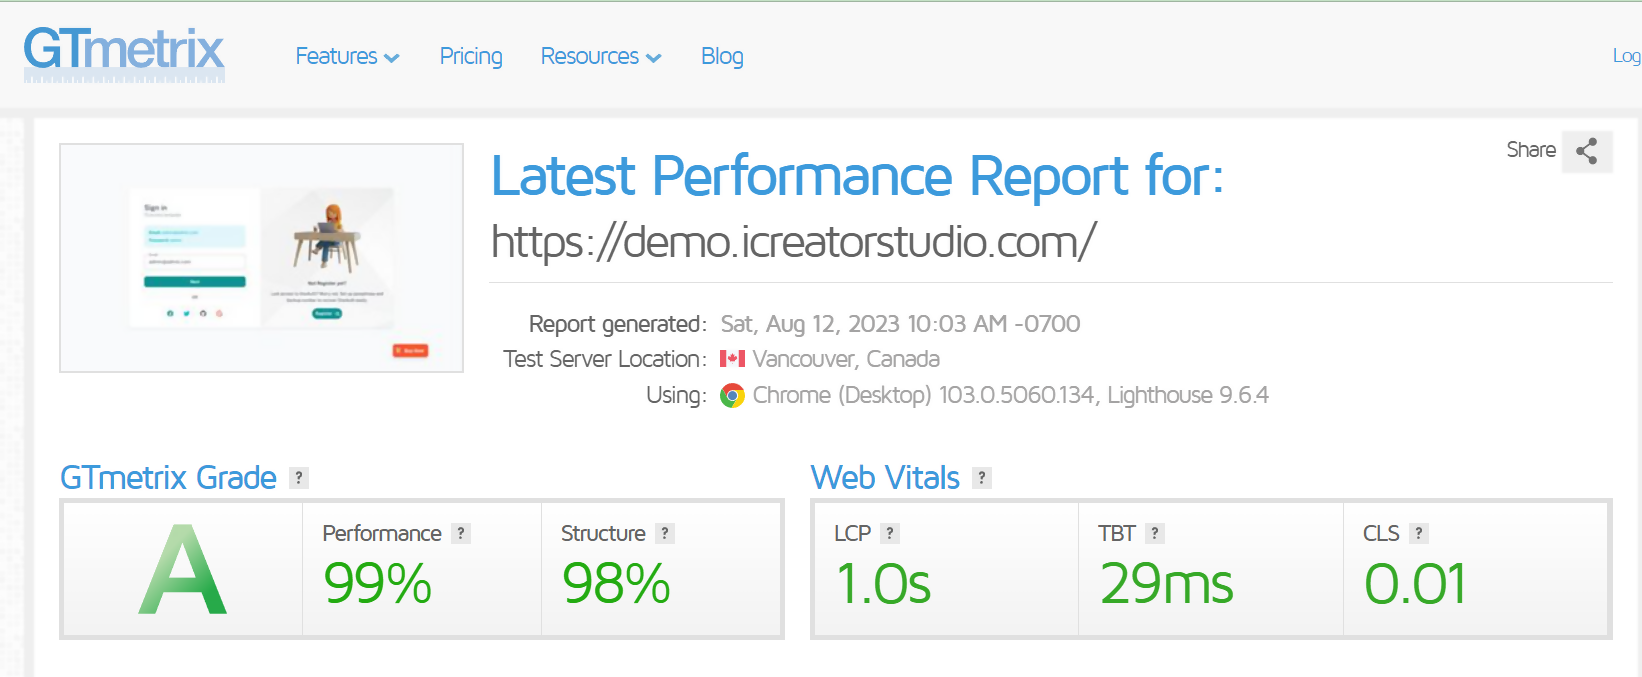This screenshot has height=677, width=1642.
Task: Click the 99% Performance score
Action: (378, 584)
